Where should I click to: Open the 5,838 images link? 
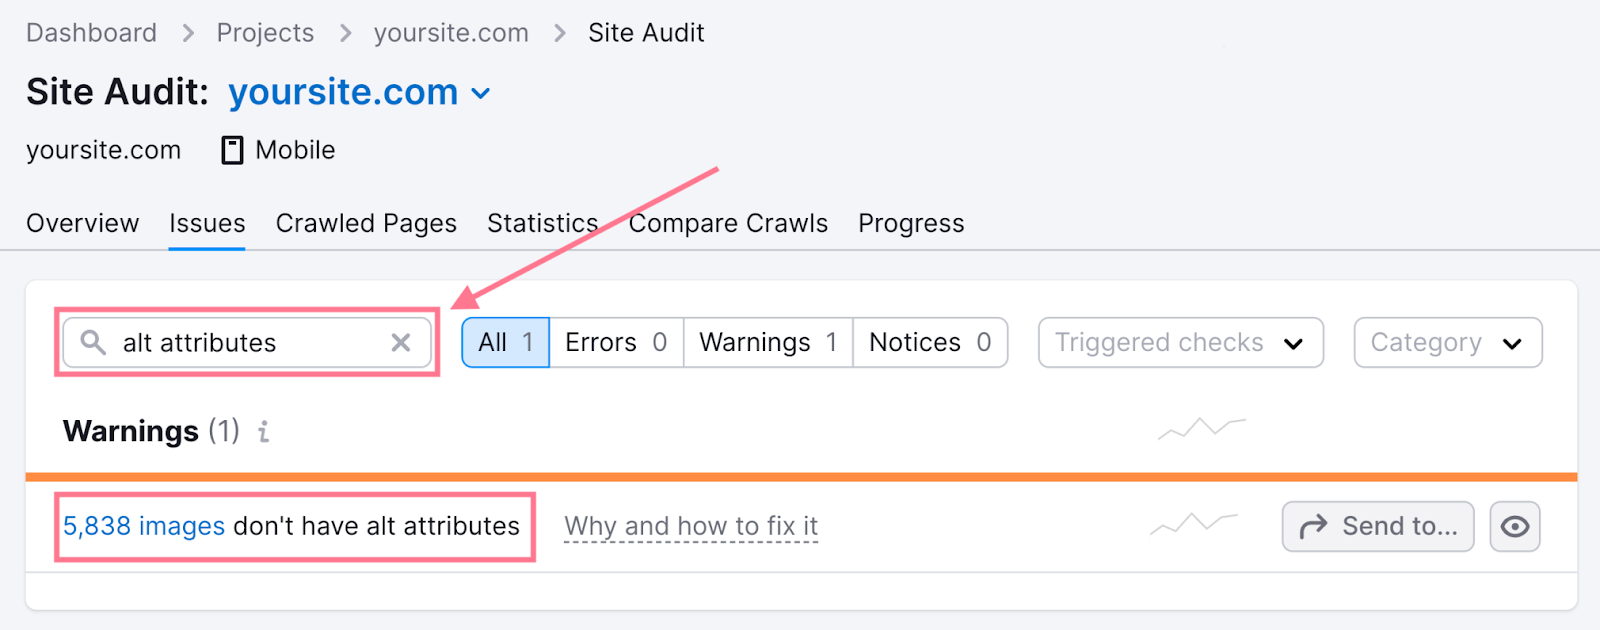coord(143,526)
